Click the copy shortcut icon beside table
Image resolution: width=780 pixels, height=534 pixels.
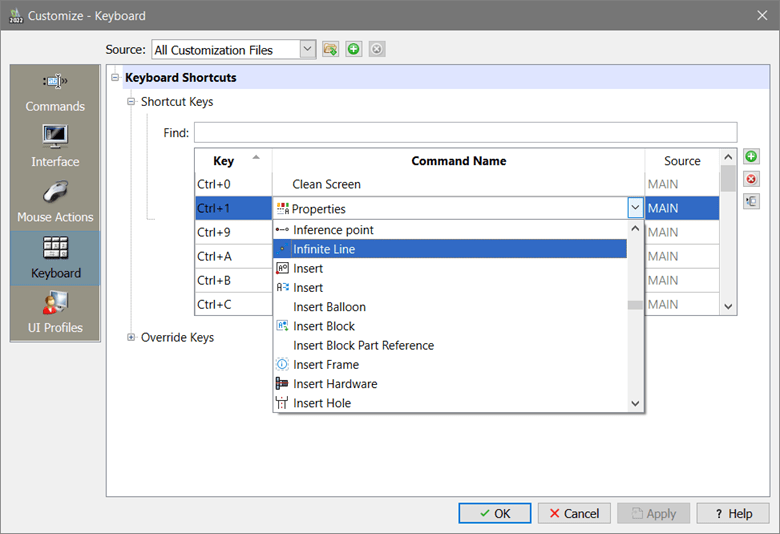point(751,202)
